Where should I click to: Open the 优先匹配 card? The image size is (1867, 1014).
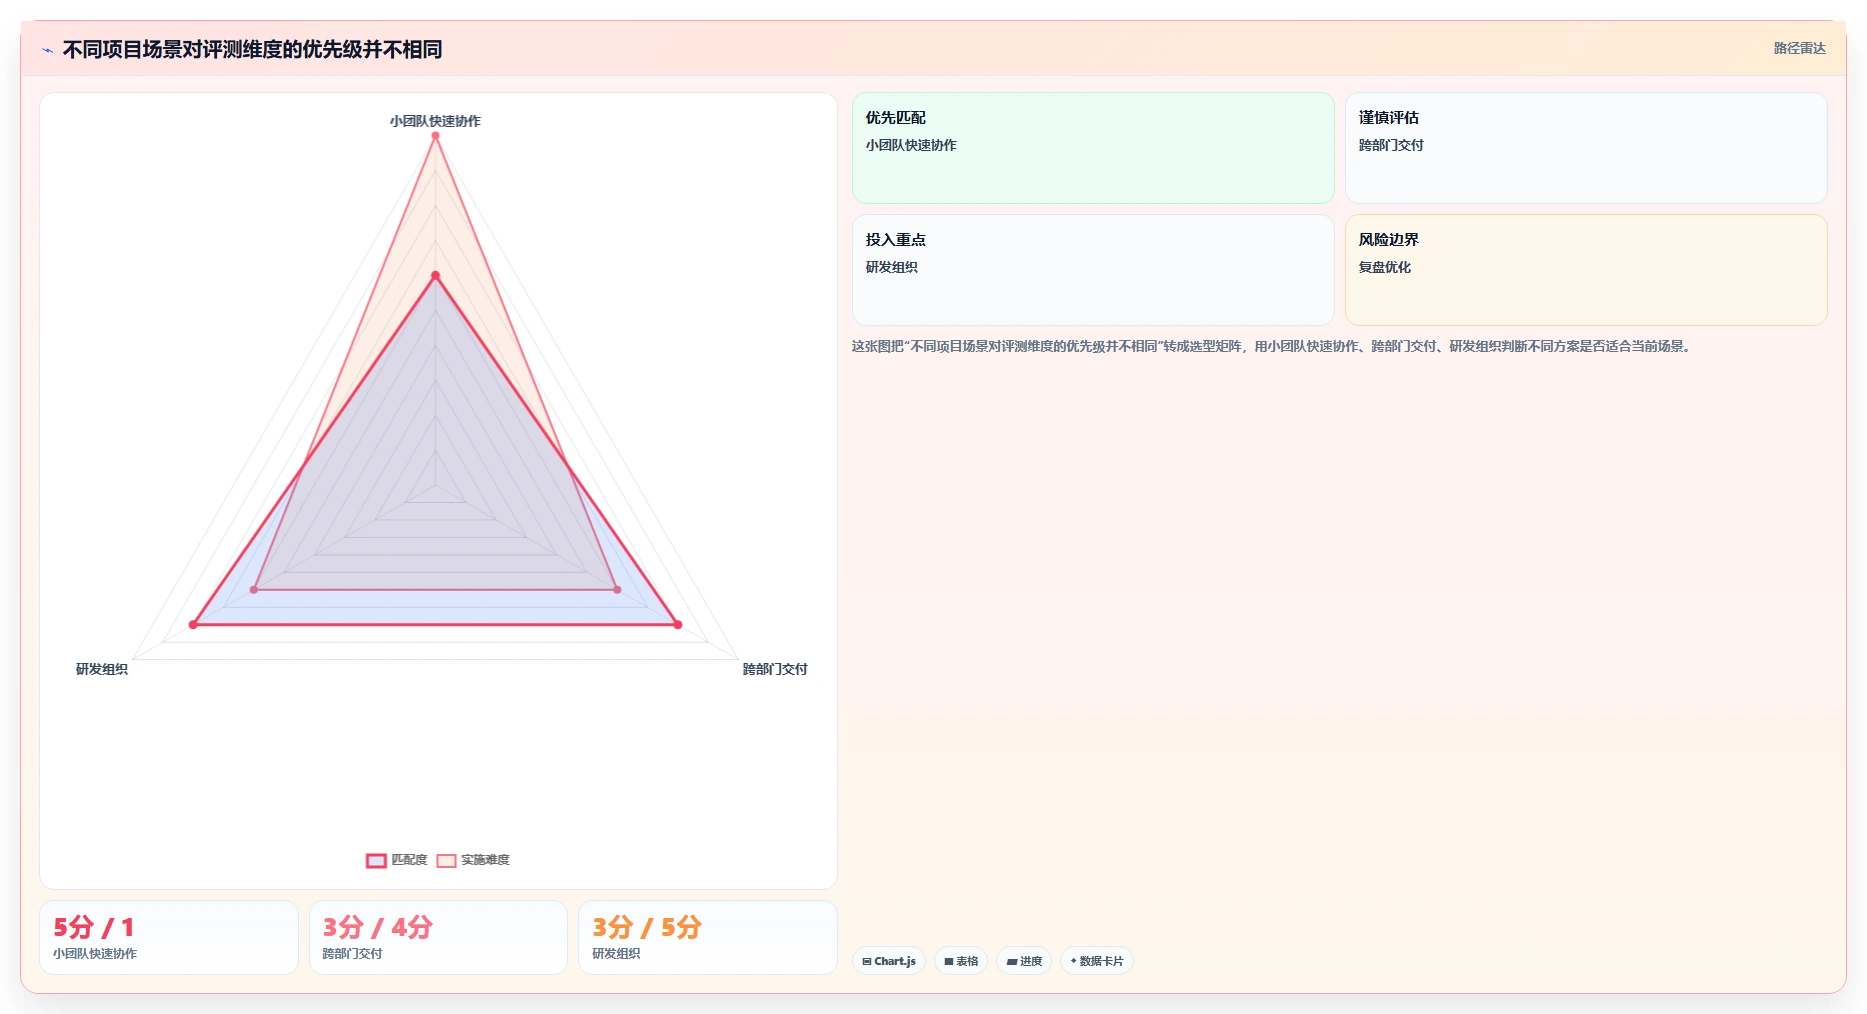1093,148
